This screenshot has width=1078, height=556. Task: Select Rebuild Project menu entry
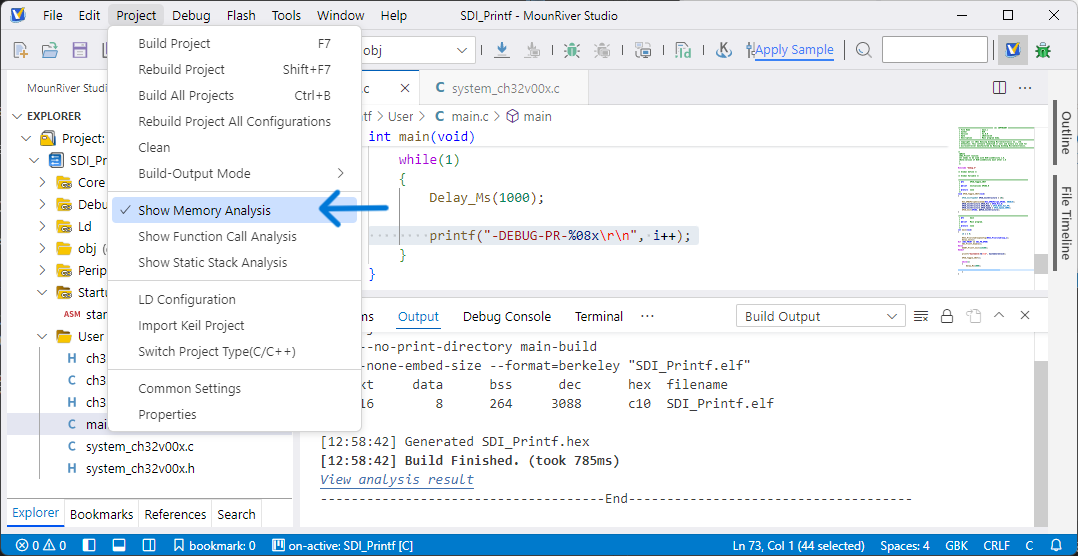234,69
